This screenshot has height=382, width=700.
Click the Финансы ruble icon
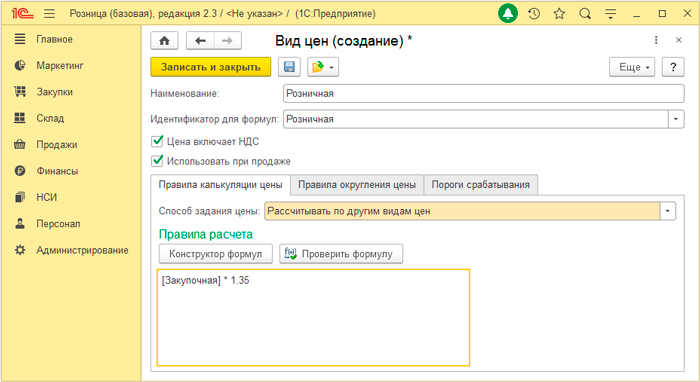20,170
